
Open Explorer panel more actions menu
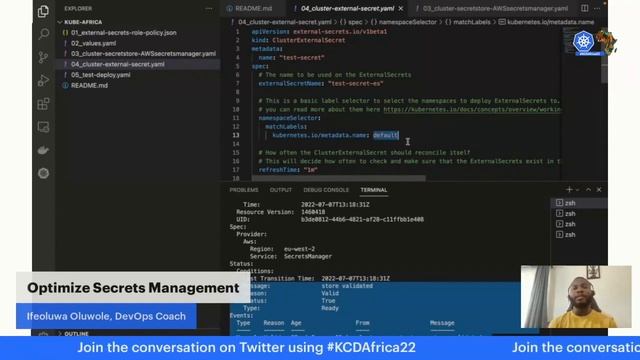tap(209, 9)
